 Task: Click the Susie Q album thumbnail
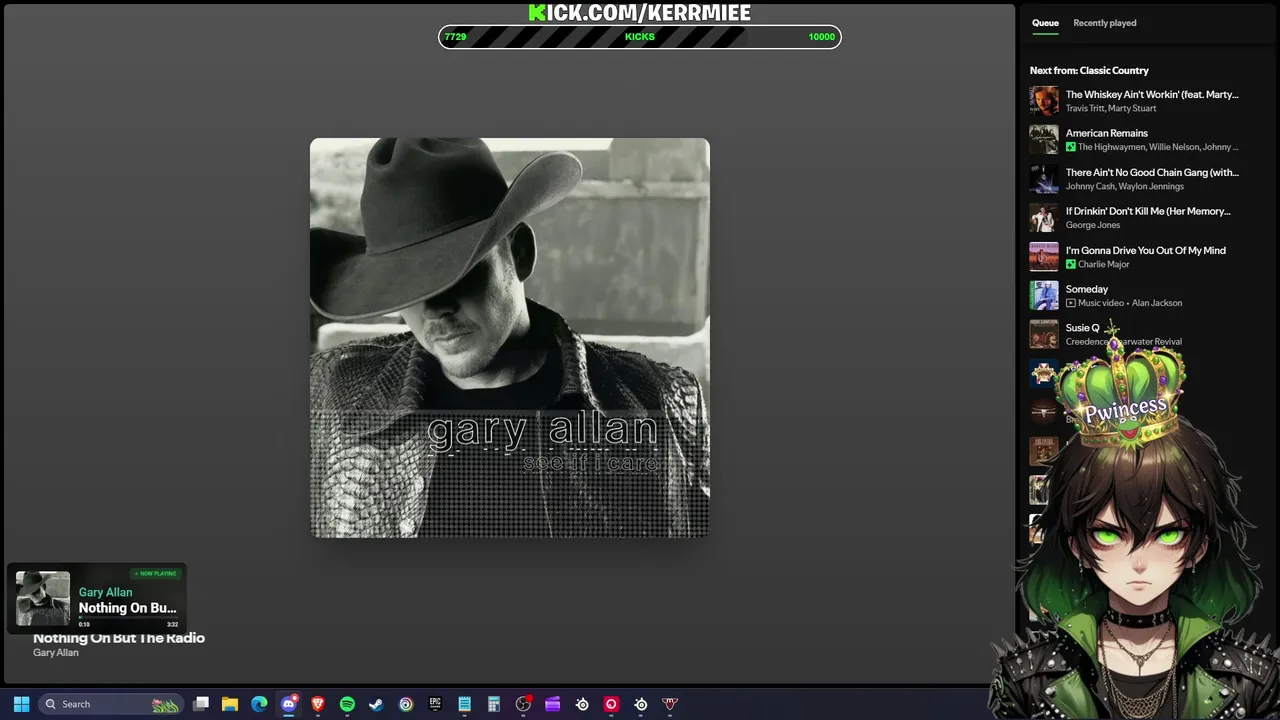pyautogui.click(x=1044, y=334)
